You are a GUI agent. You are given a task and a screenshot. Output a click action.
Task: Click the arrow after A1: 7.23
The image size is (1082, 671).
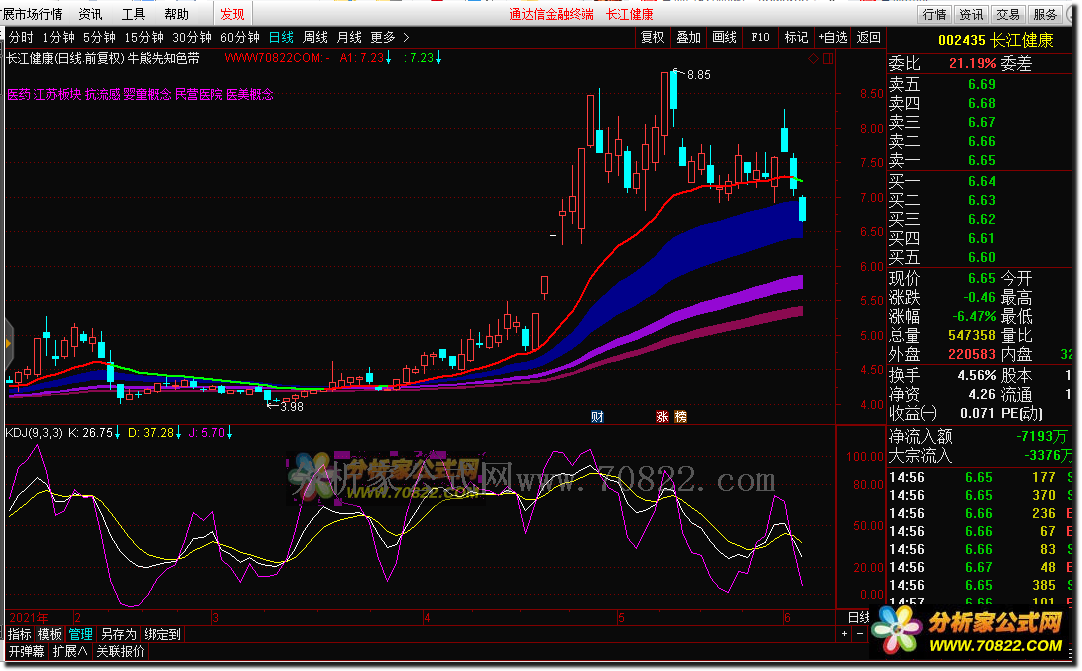click(x=388, y=58)
